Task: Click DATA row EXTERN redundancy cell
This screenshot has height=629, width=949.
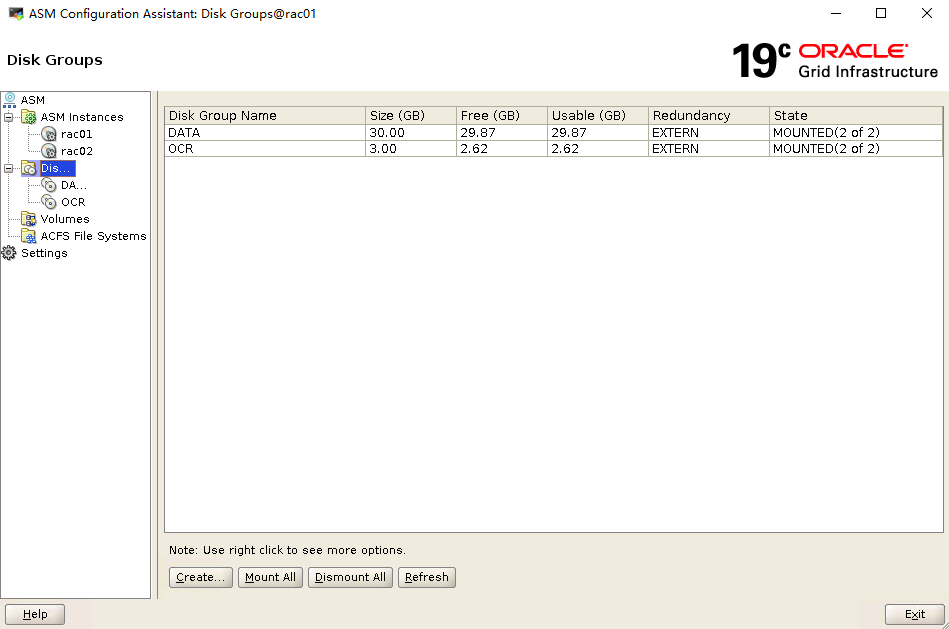Action: tap(709, 133)
